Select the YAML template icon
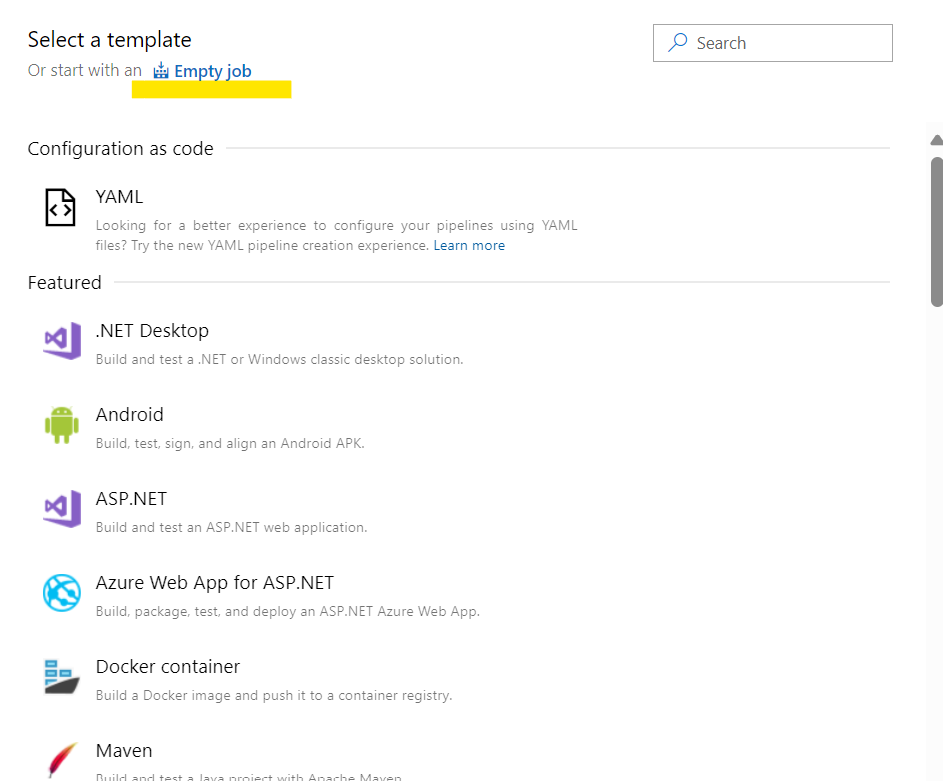The image size is (943, 781). 60,206
